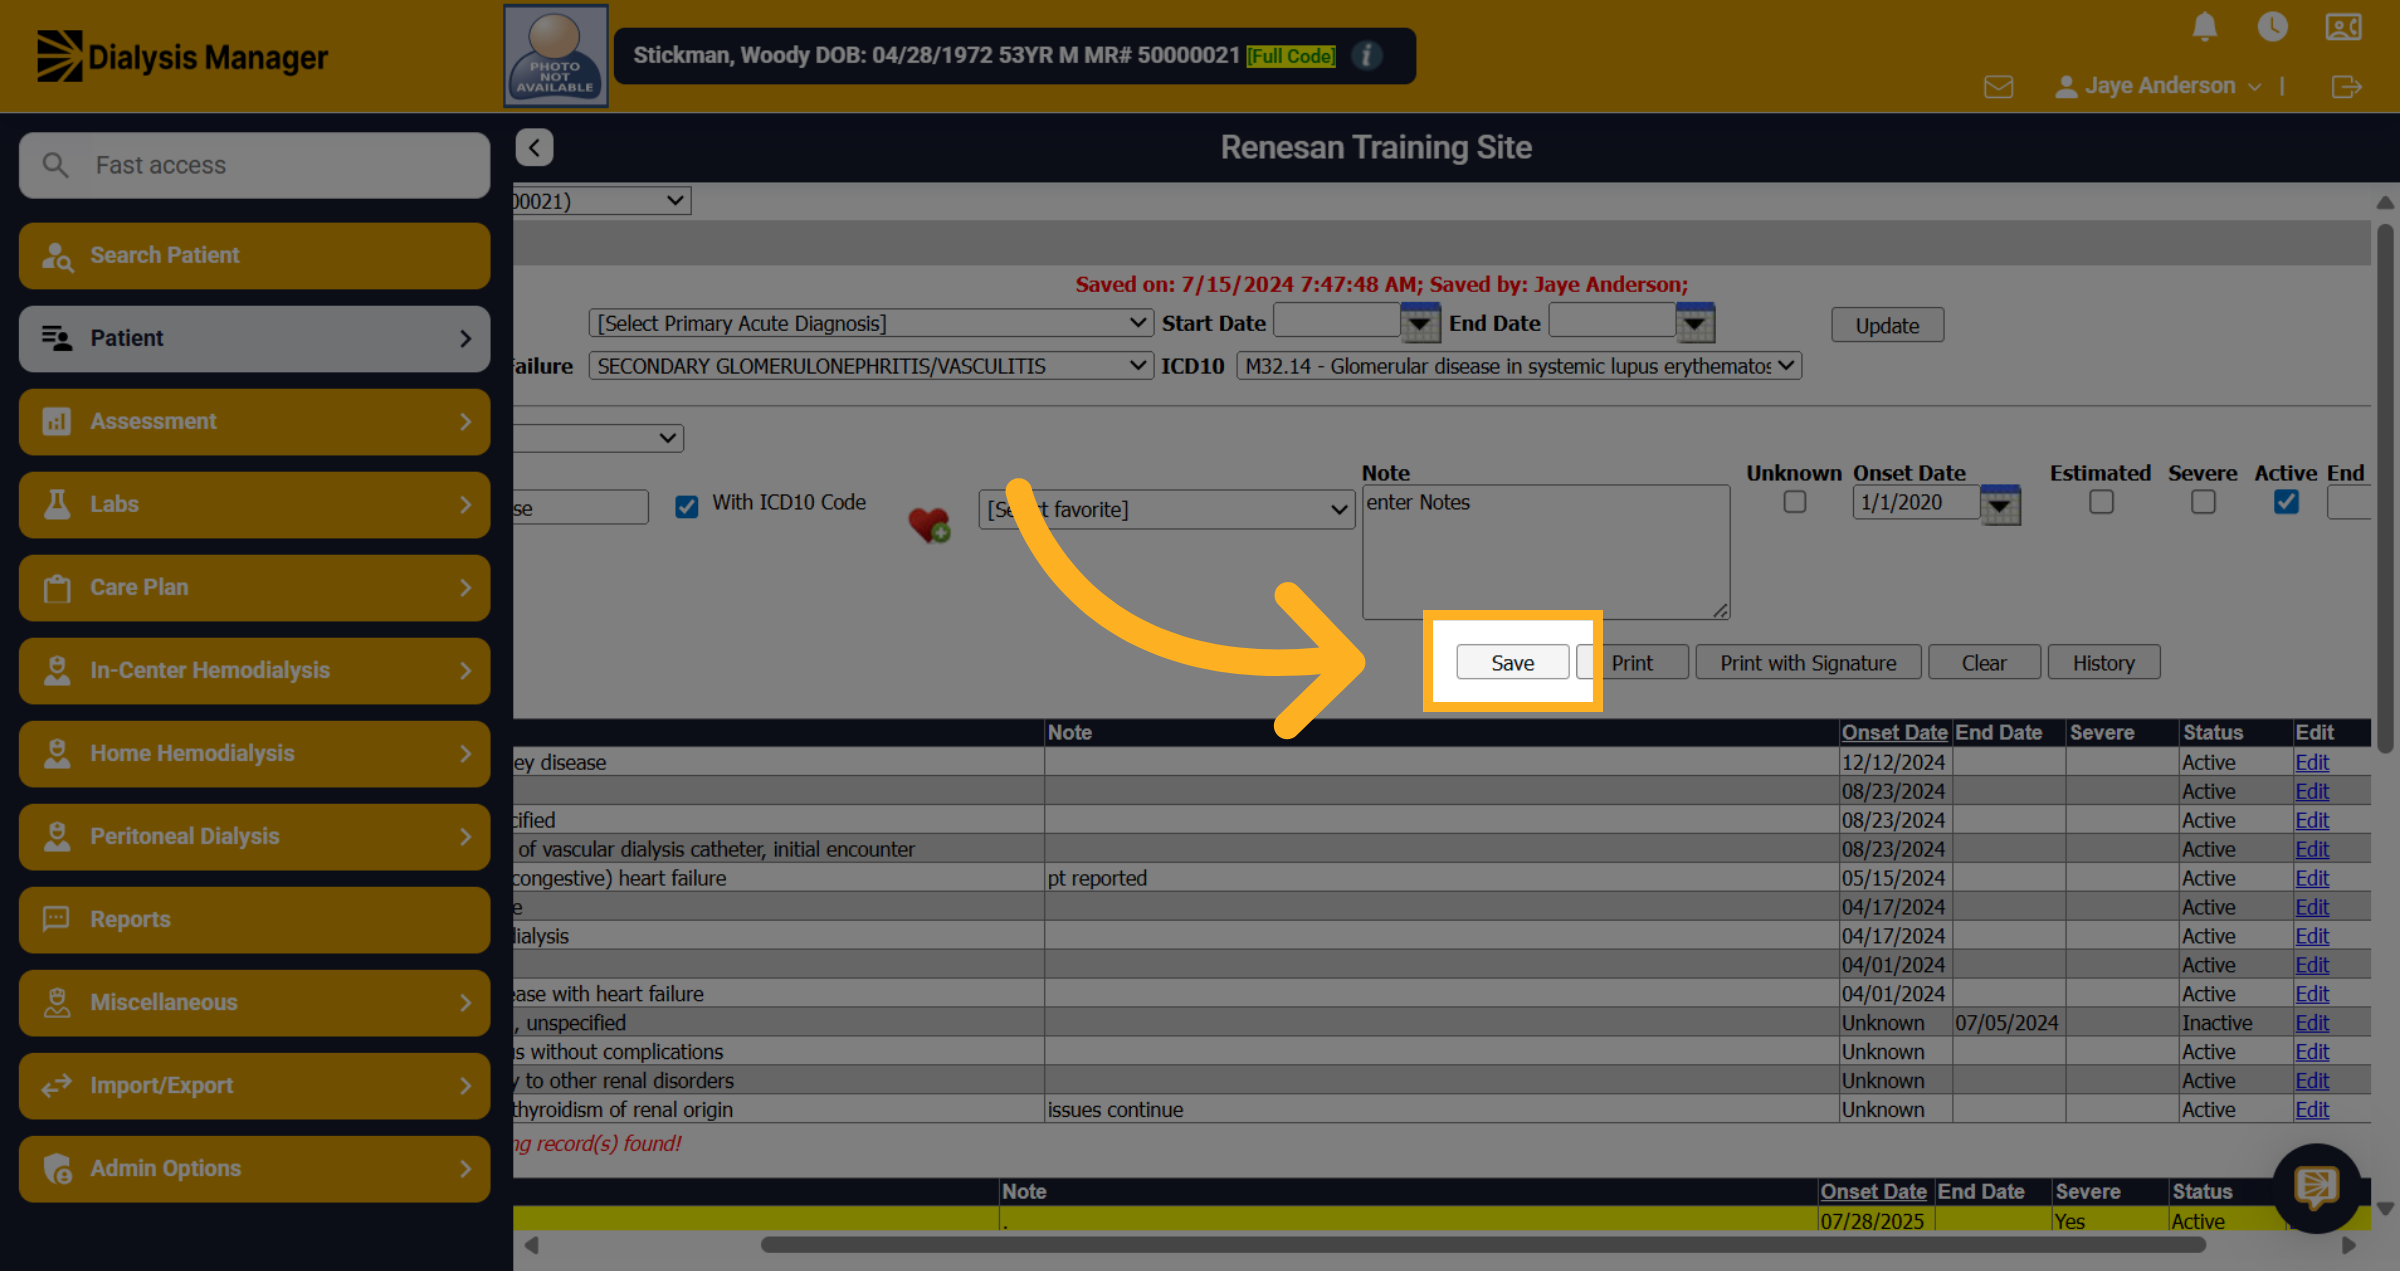Open the Jaye Anderson user menu
The height and width of the screenshot is (1271, 2400).
coord(2158,87)
